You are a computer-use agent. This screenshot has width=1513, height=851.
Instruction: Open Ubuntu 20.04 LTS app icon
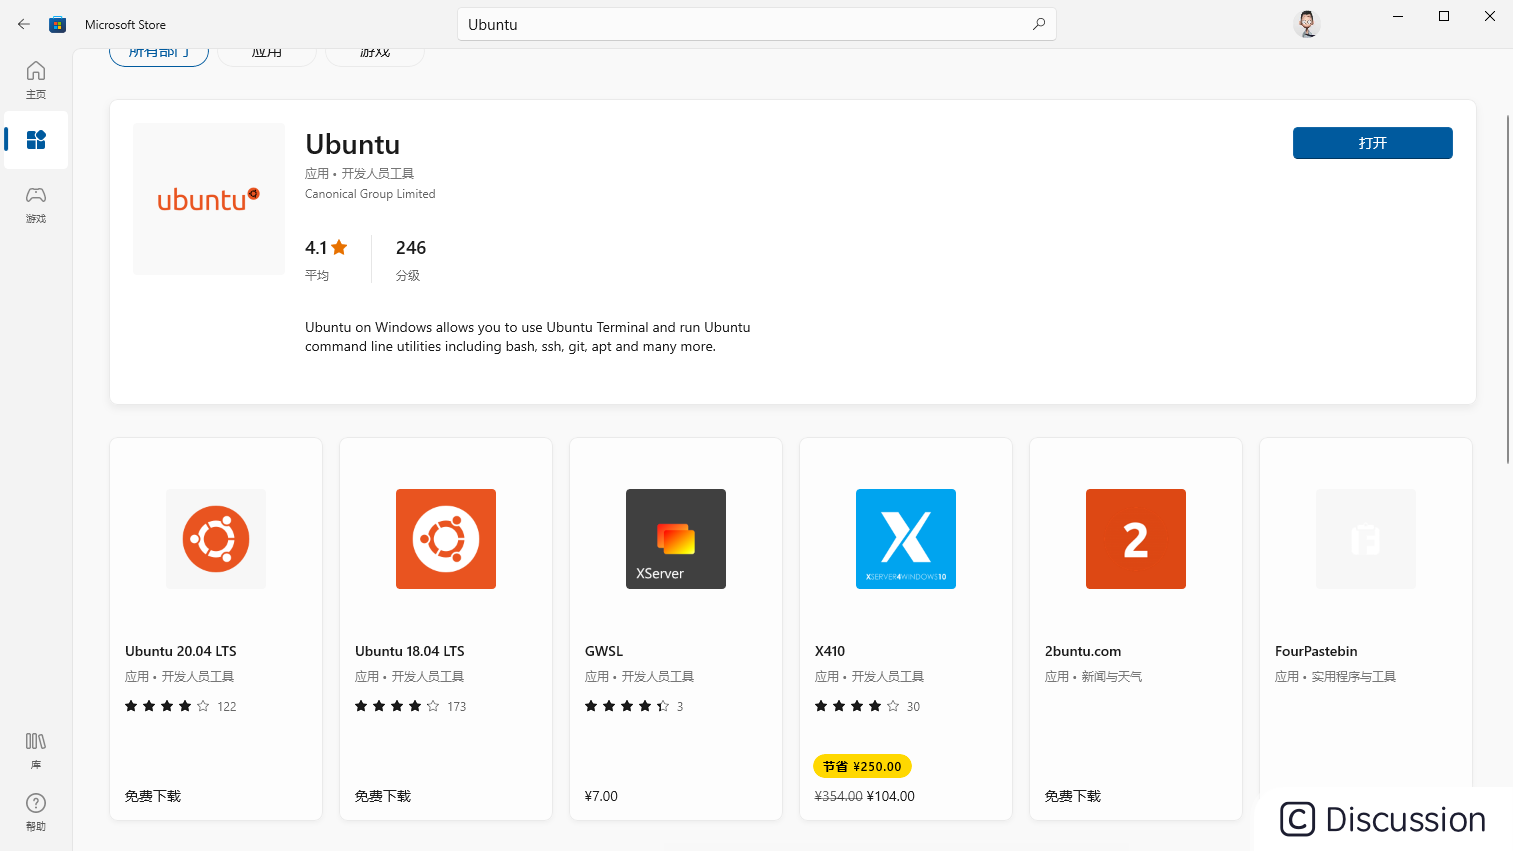click(216, 539)
